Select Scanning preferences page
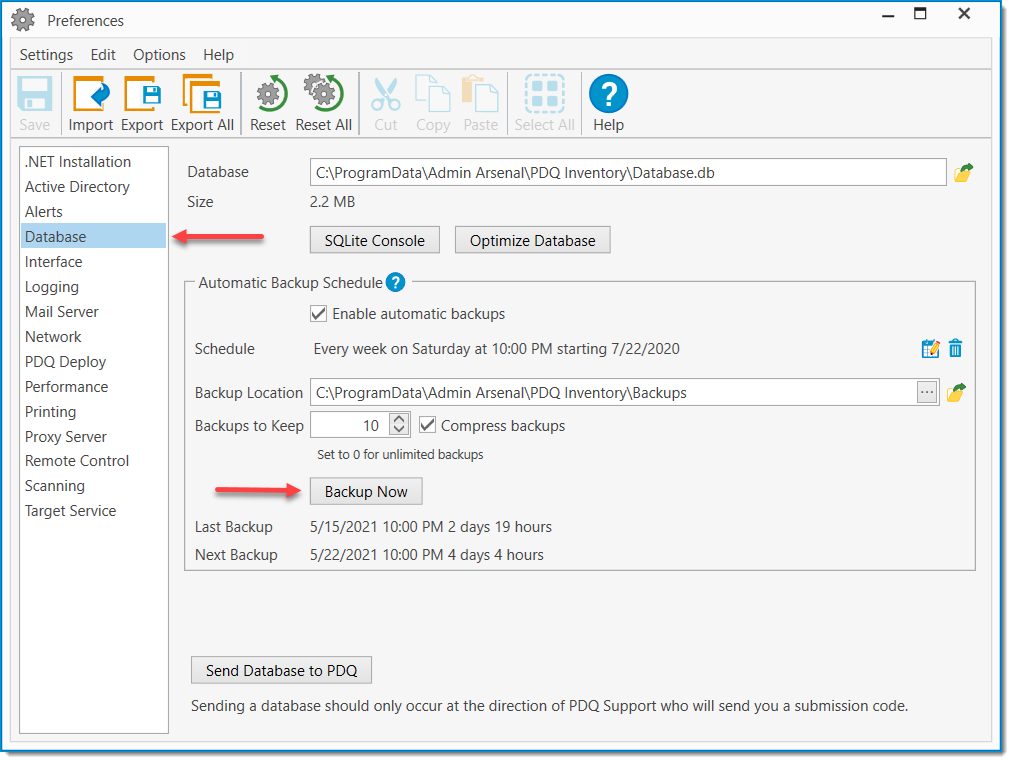 (x=94, y=486)
